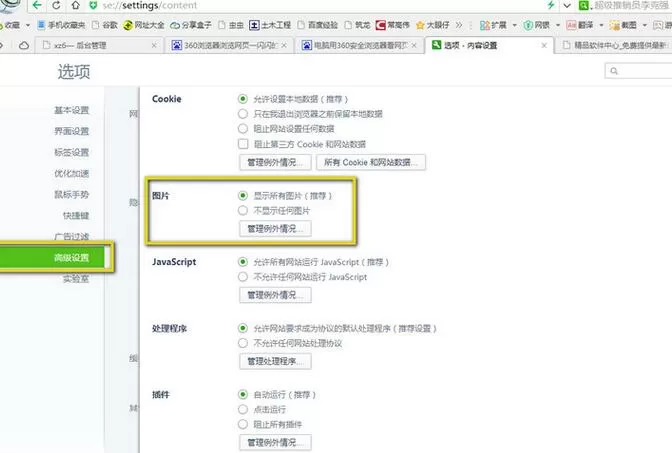Expand the address bar history dropdown chevron
The width and height of the screenshot is (672, 453).
567,6
